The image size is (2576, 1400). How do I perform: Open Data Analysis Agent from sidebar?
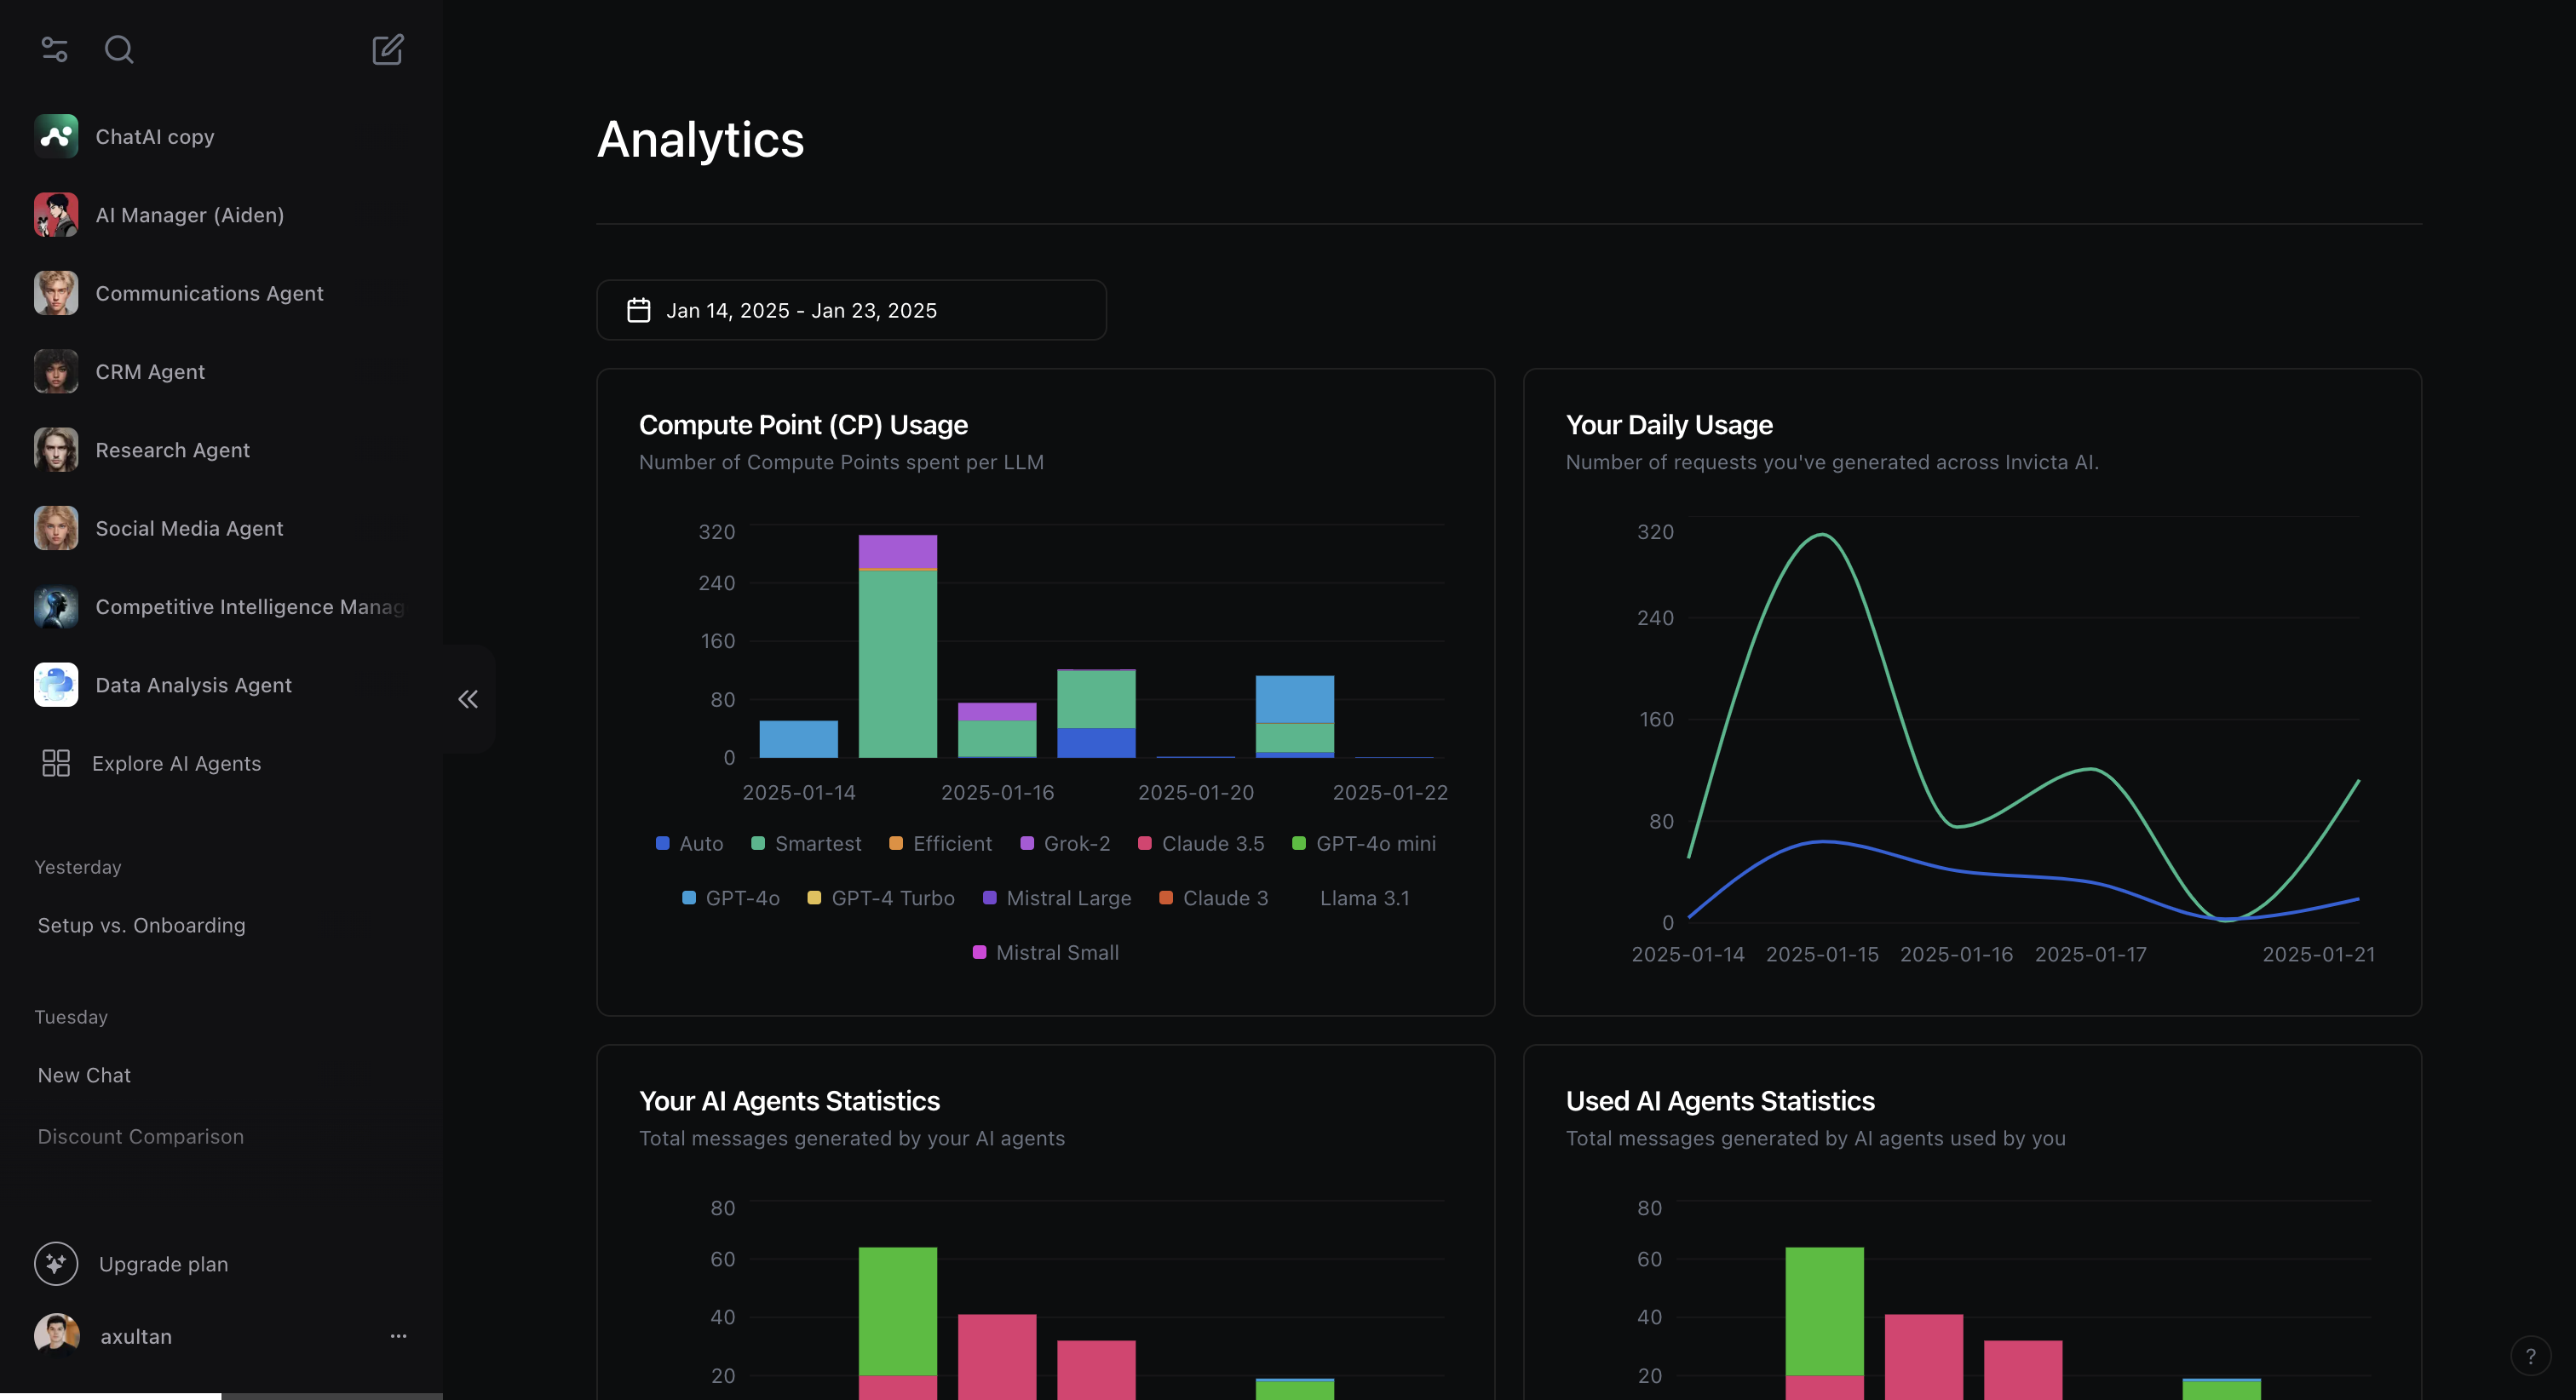192,685
